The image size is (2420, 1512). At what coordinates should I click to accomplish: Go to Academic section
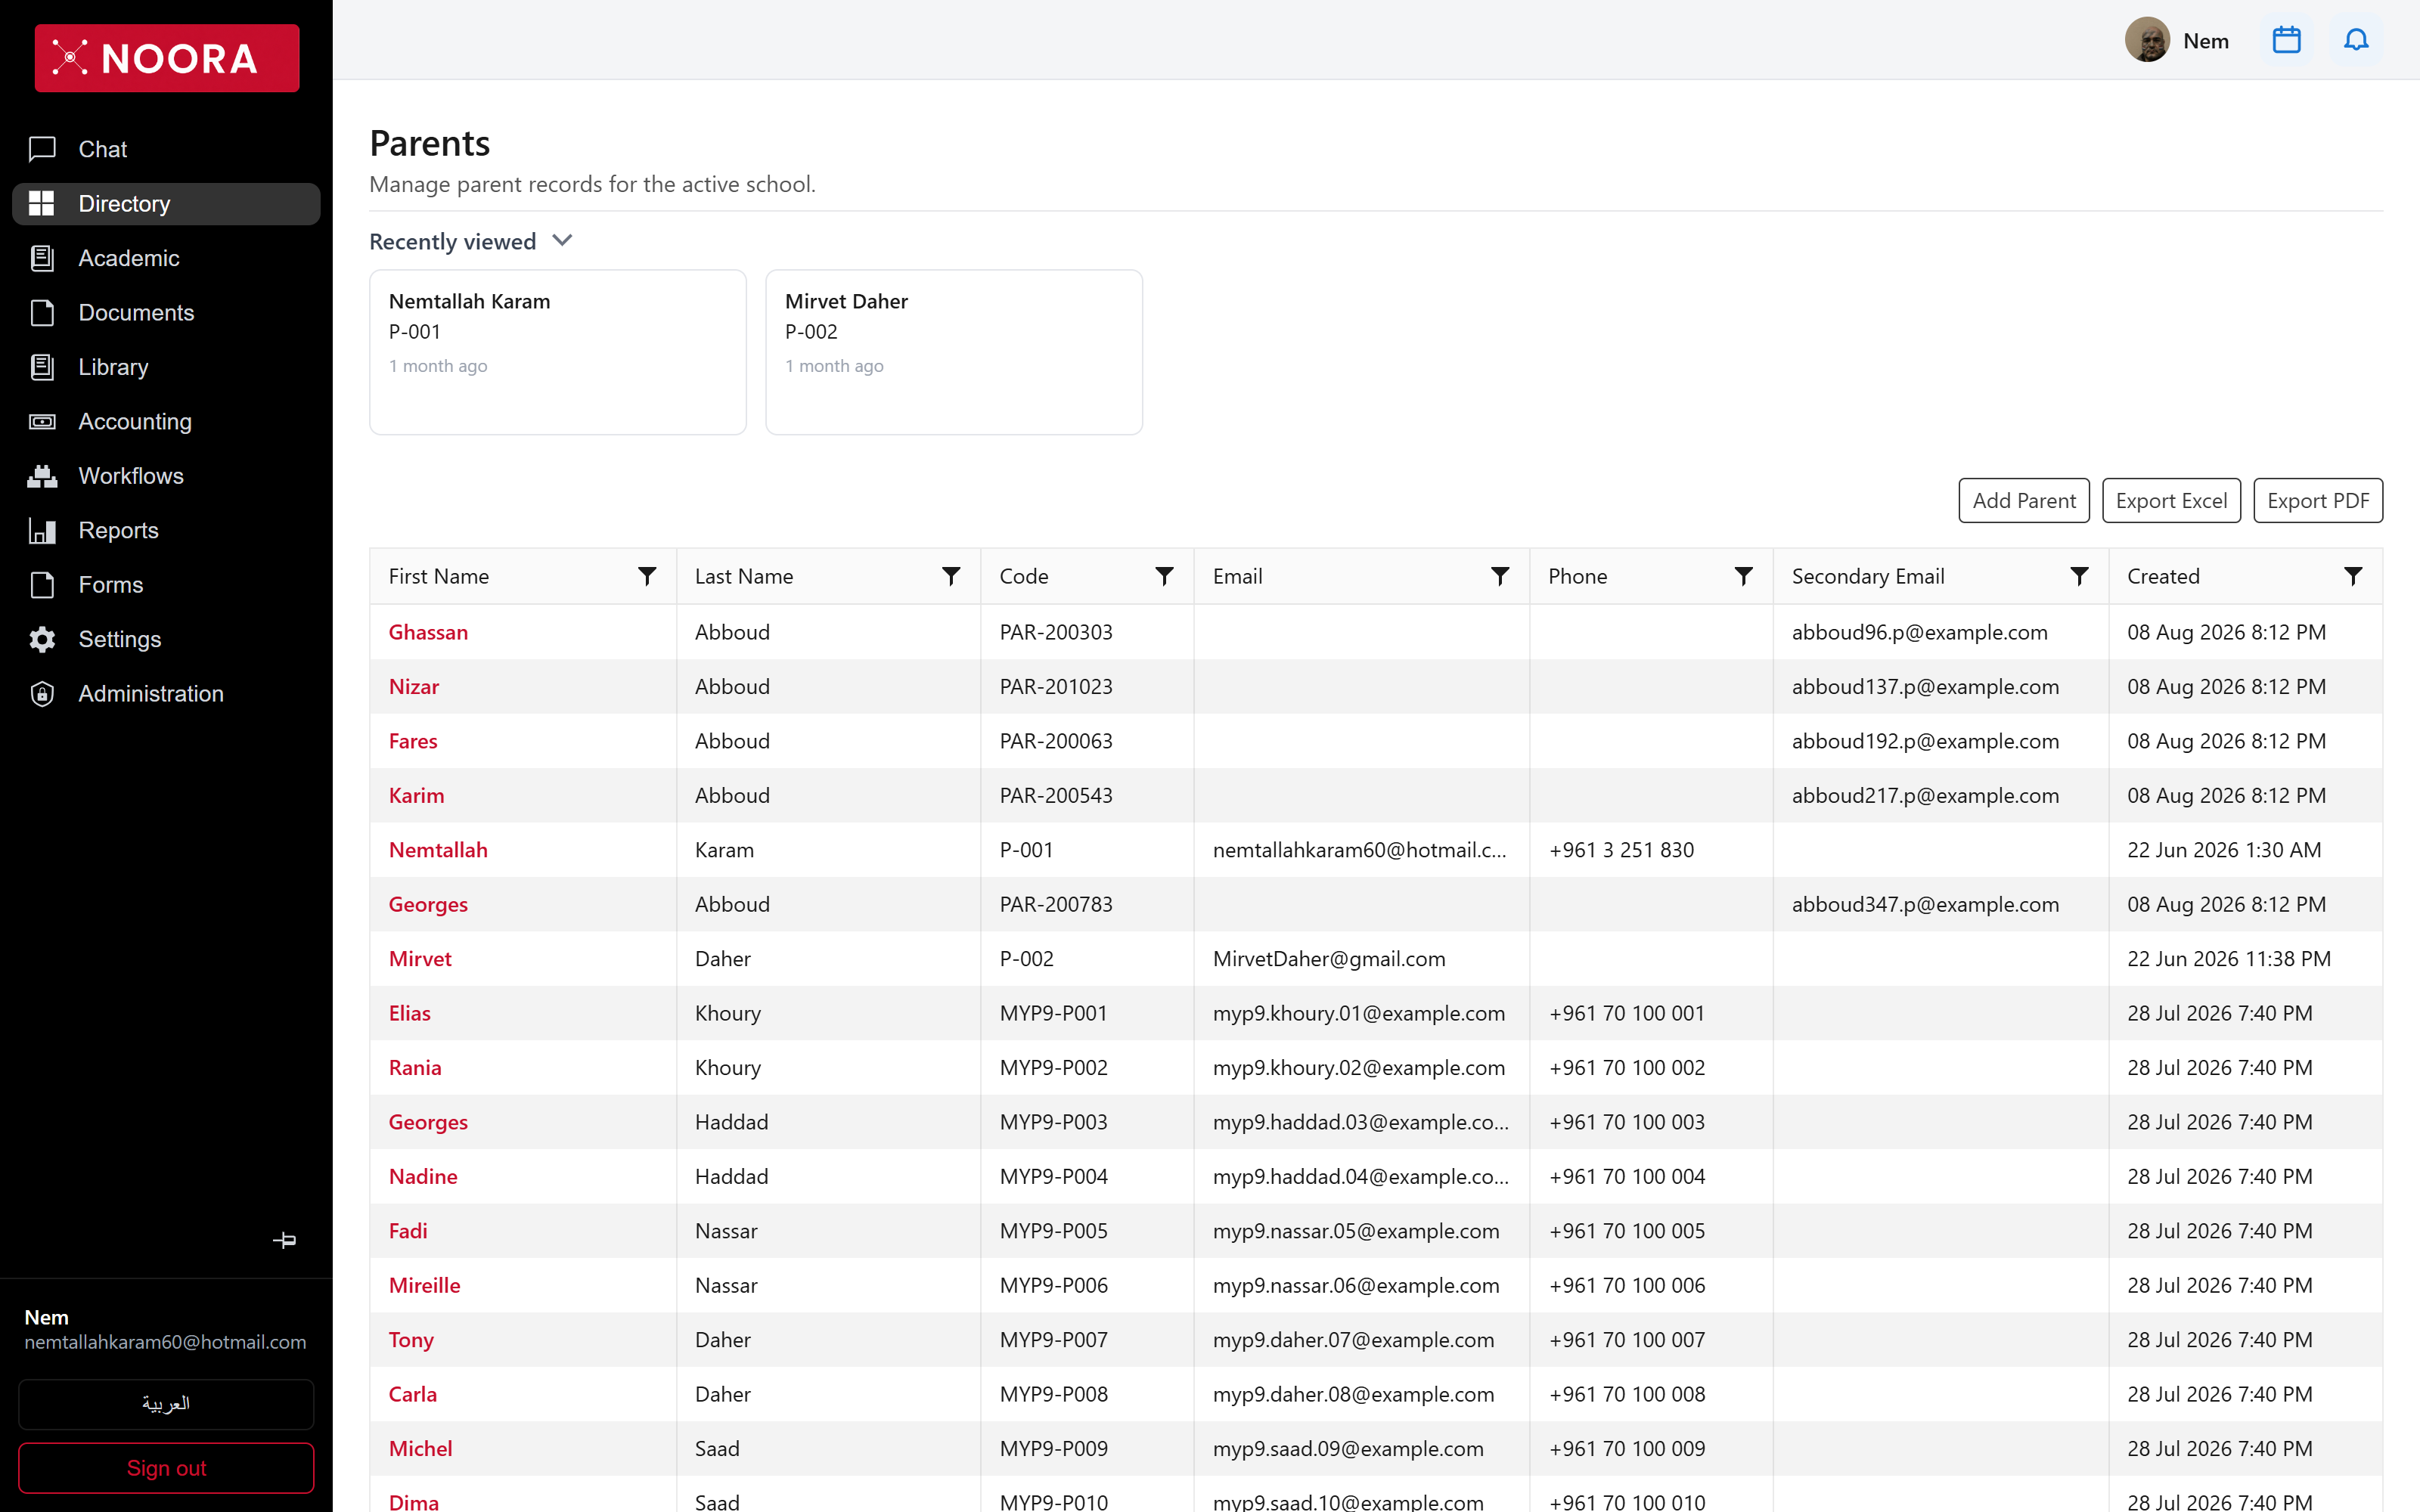(x=166, y=258)
